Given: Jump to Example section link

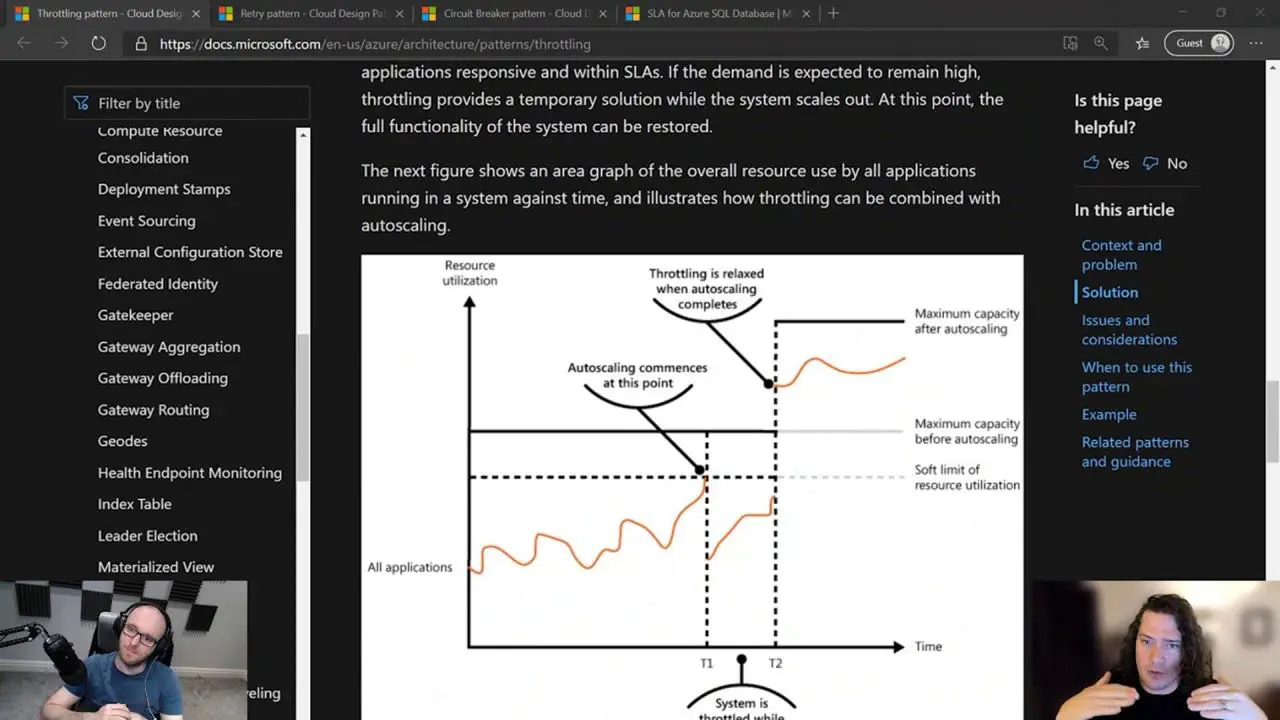Looking at the screenshot, I should [x=1109, y=414].
